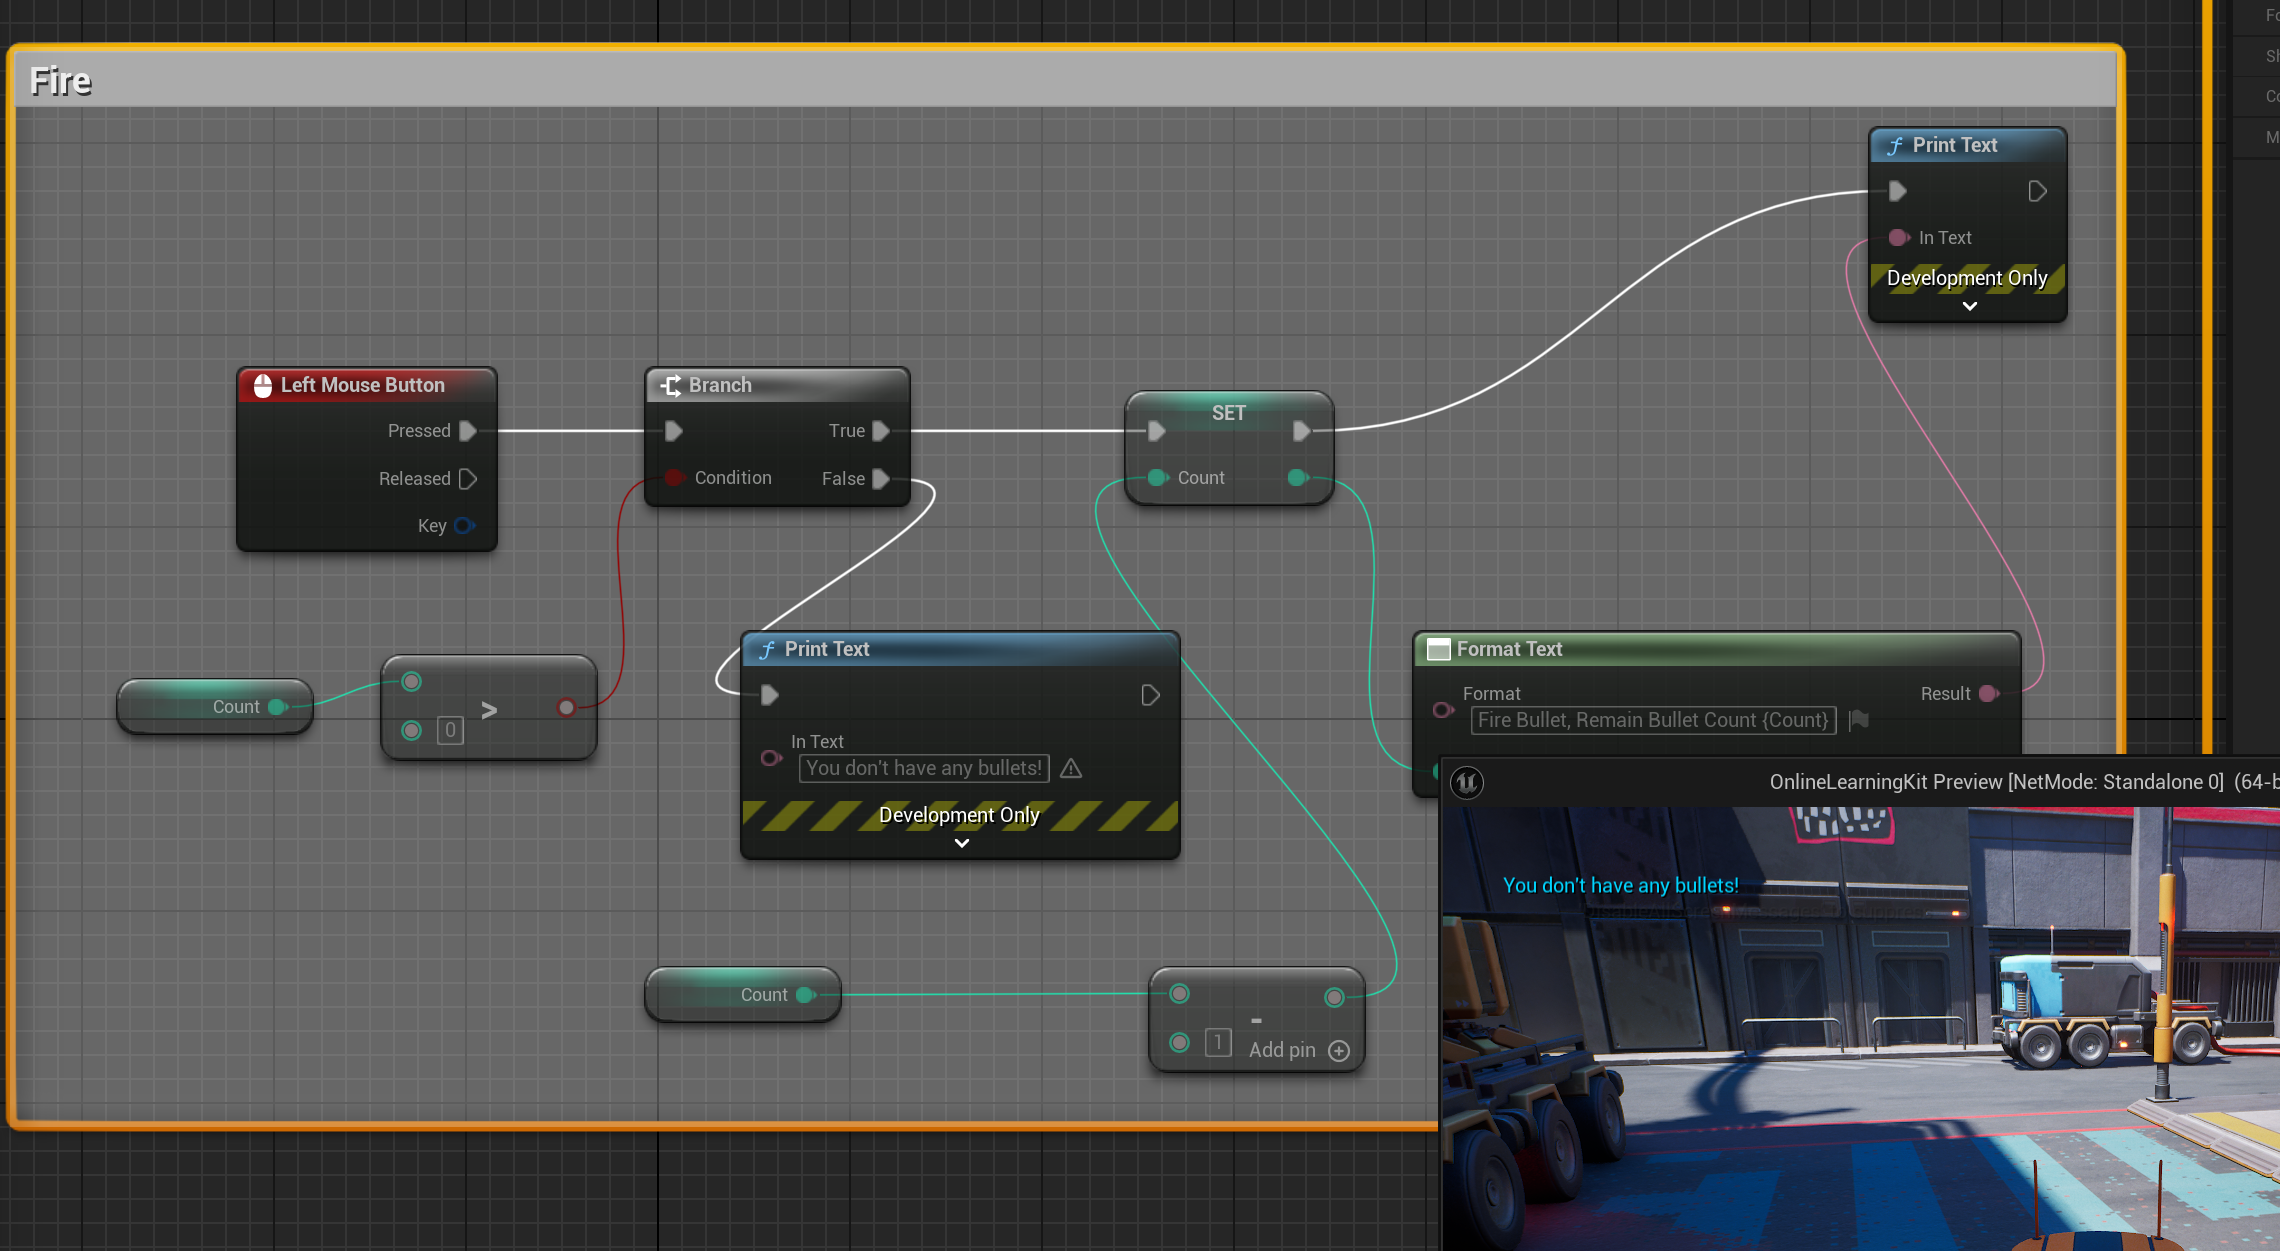Click the Unreal Engine logo in preview window
The width and height of the screenshot is (2280, 1251).
(x=1467, y=782)
